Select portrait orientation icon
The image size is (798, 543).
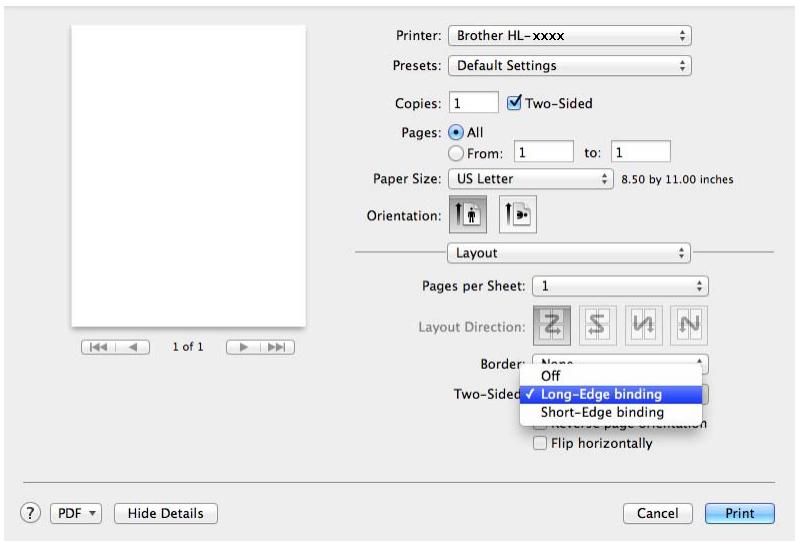pos(468,214)
